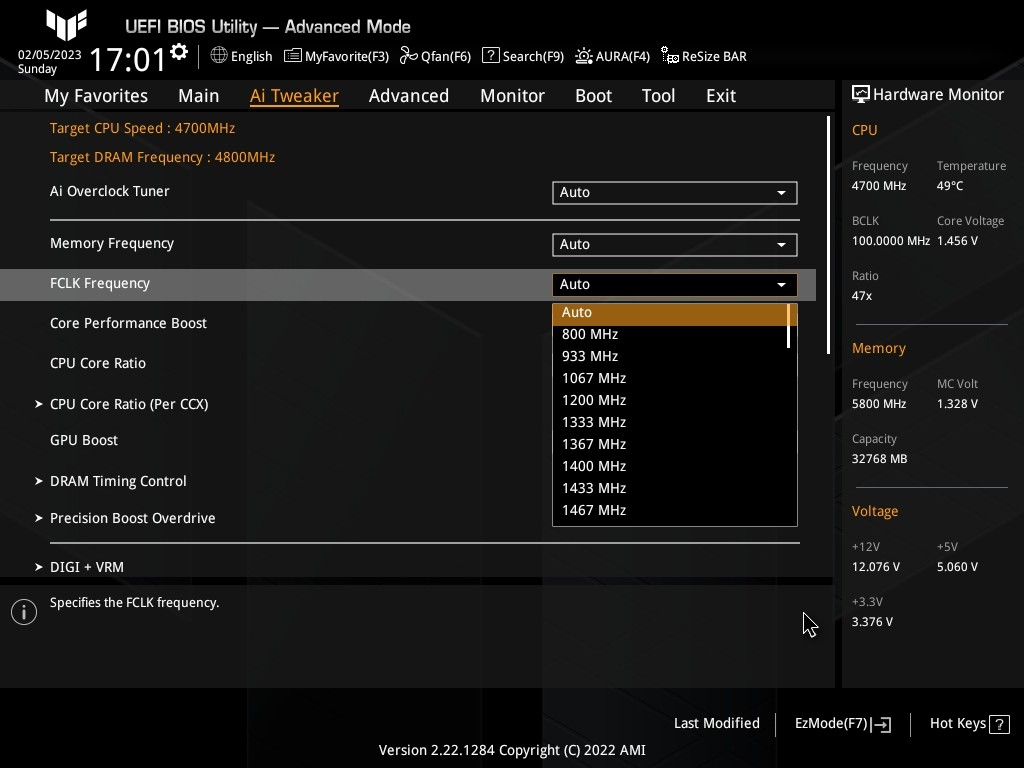Click the FCLK dropdown list scrollbar thumb
1024x768 pixels.
coord(789,326)
